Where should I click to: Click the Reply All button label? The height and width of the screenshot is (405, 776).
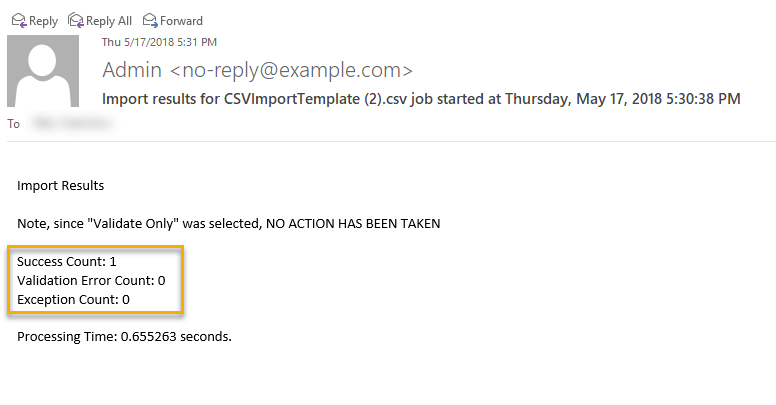click(109, 21)
